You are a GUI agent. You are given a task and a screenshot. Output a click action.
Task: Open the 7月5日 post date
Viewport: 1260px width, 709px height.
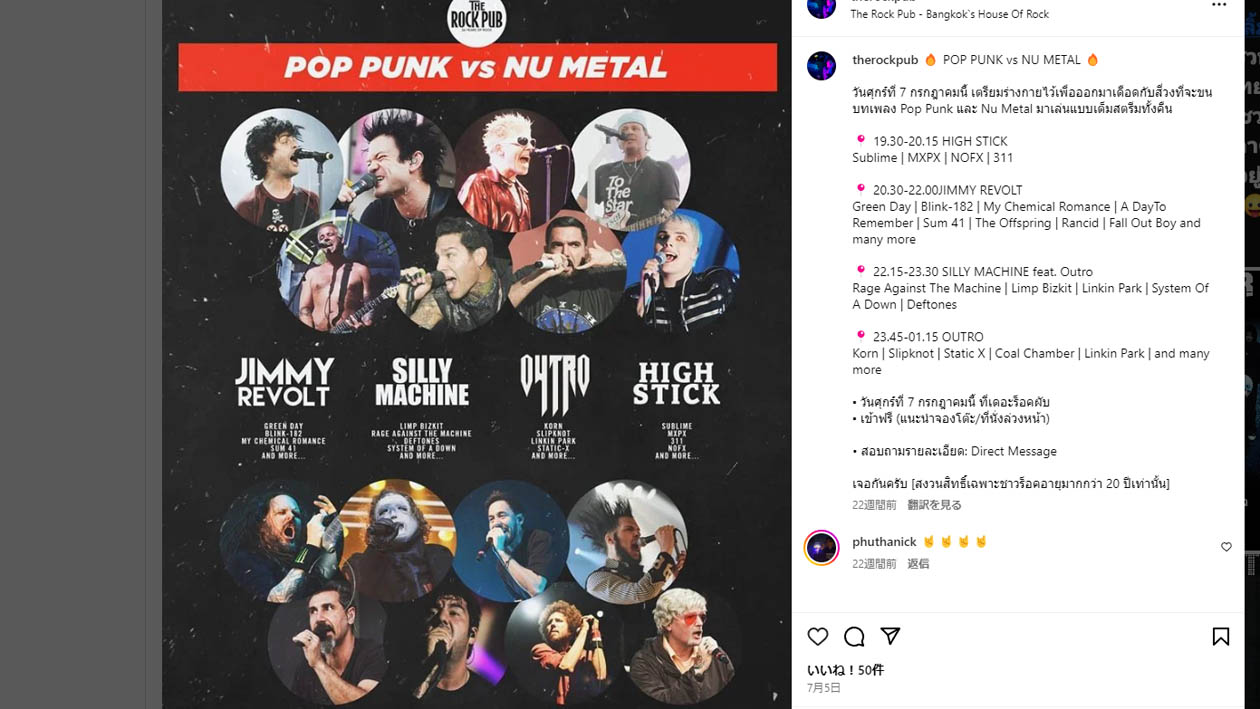click(824, 688)
